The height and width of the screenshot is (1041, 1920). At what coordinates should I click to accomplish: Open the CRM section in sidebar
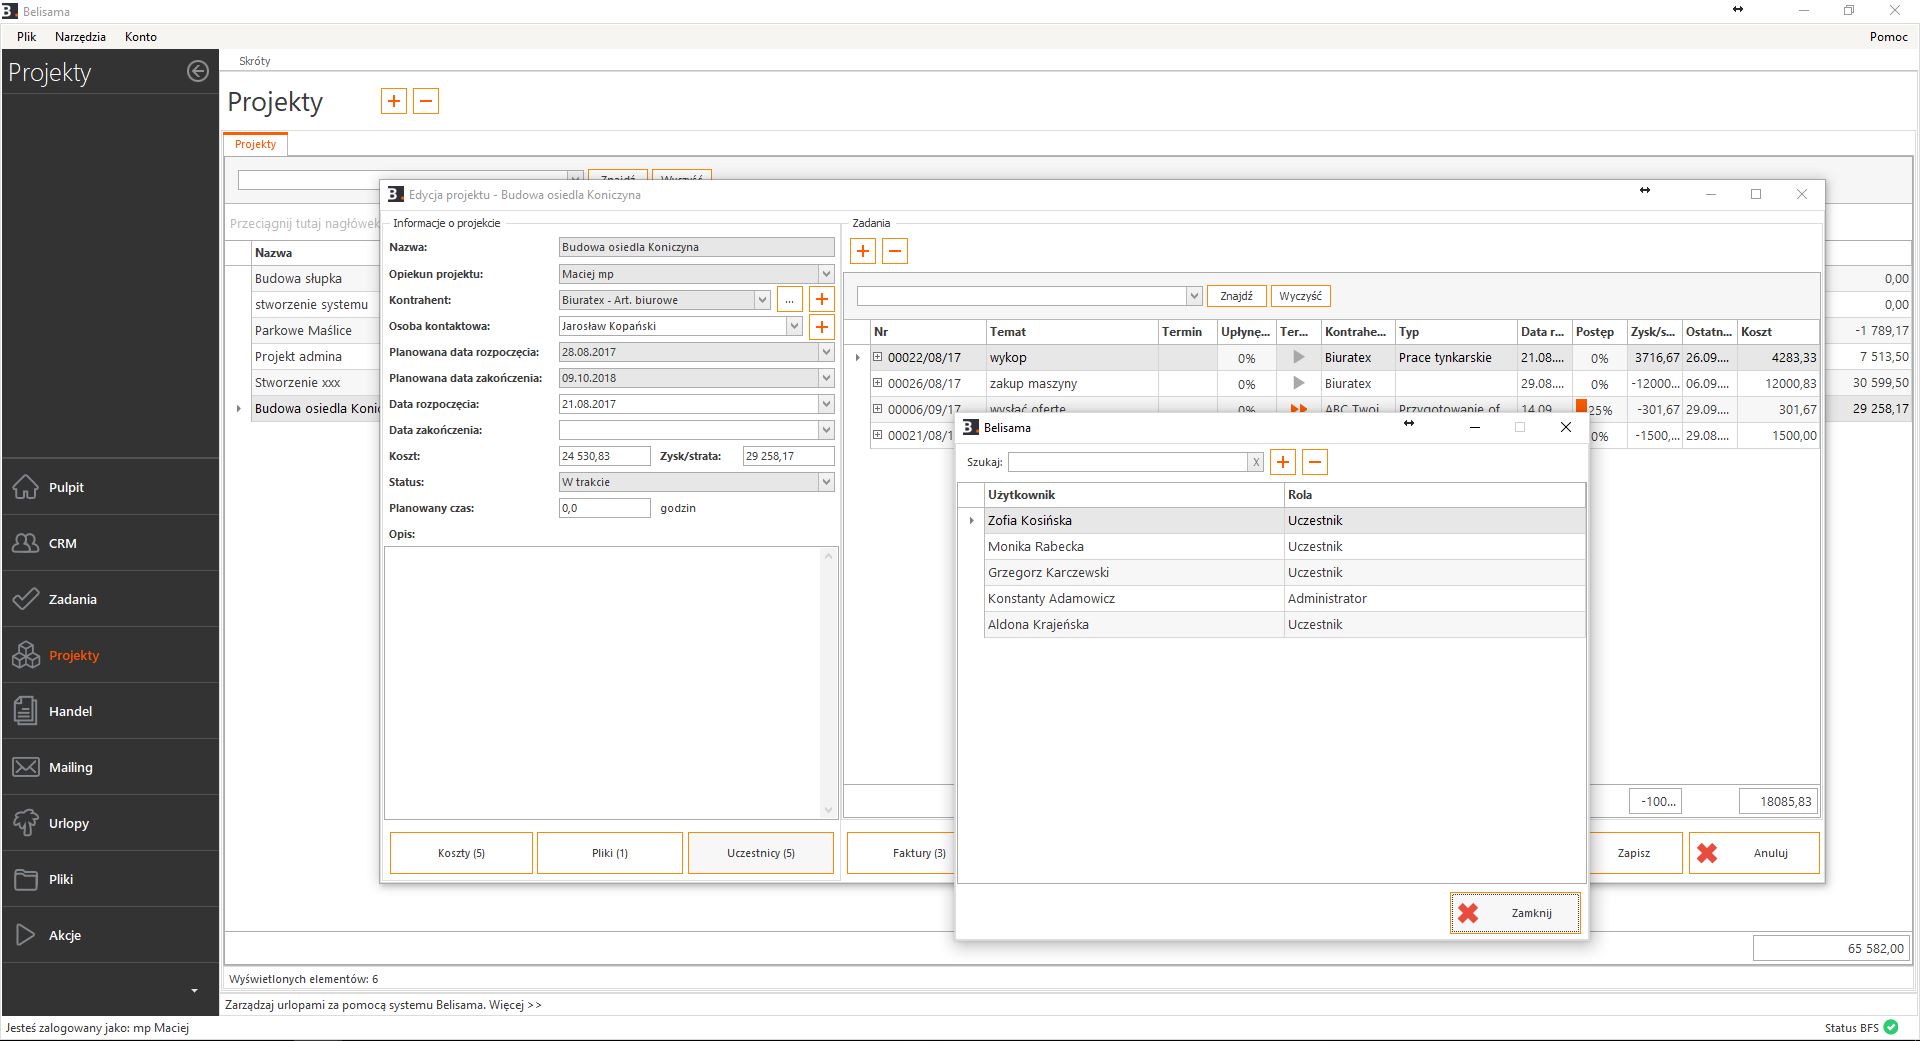(x=62, y=543)
